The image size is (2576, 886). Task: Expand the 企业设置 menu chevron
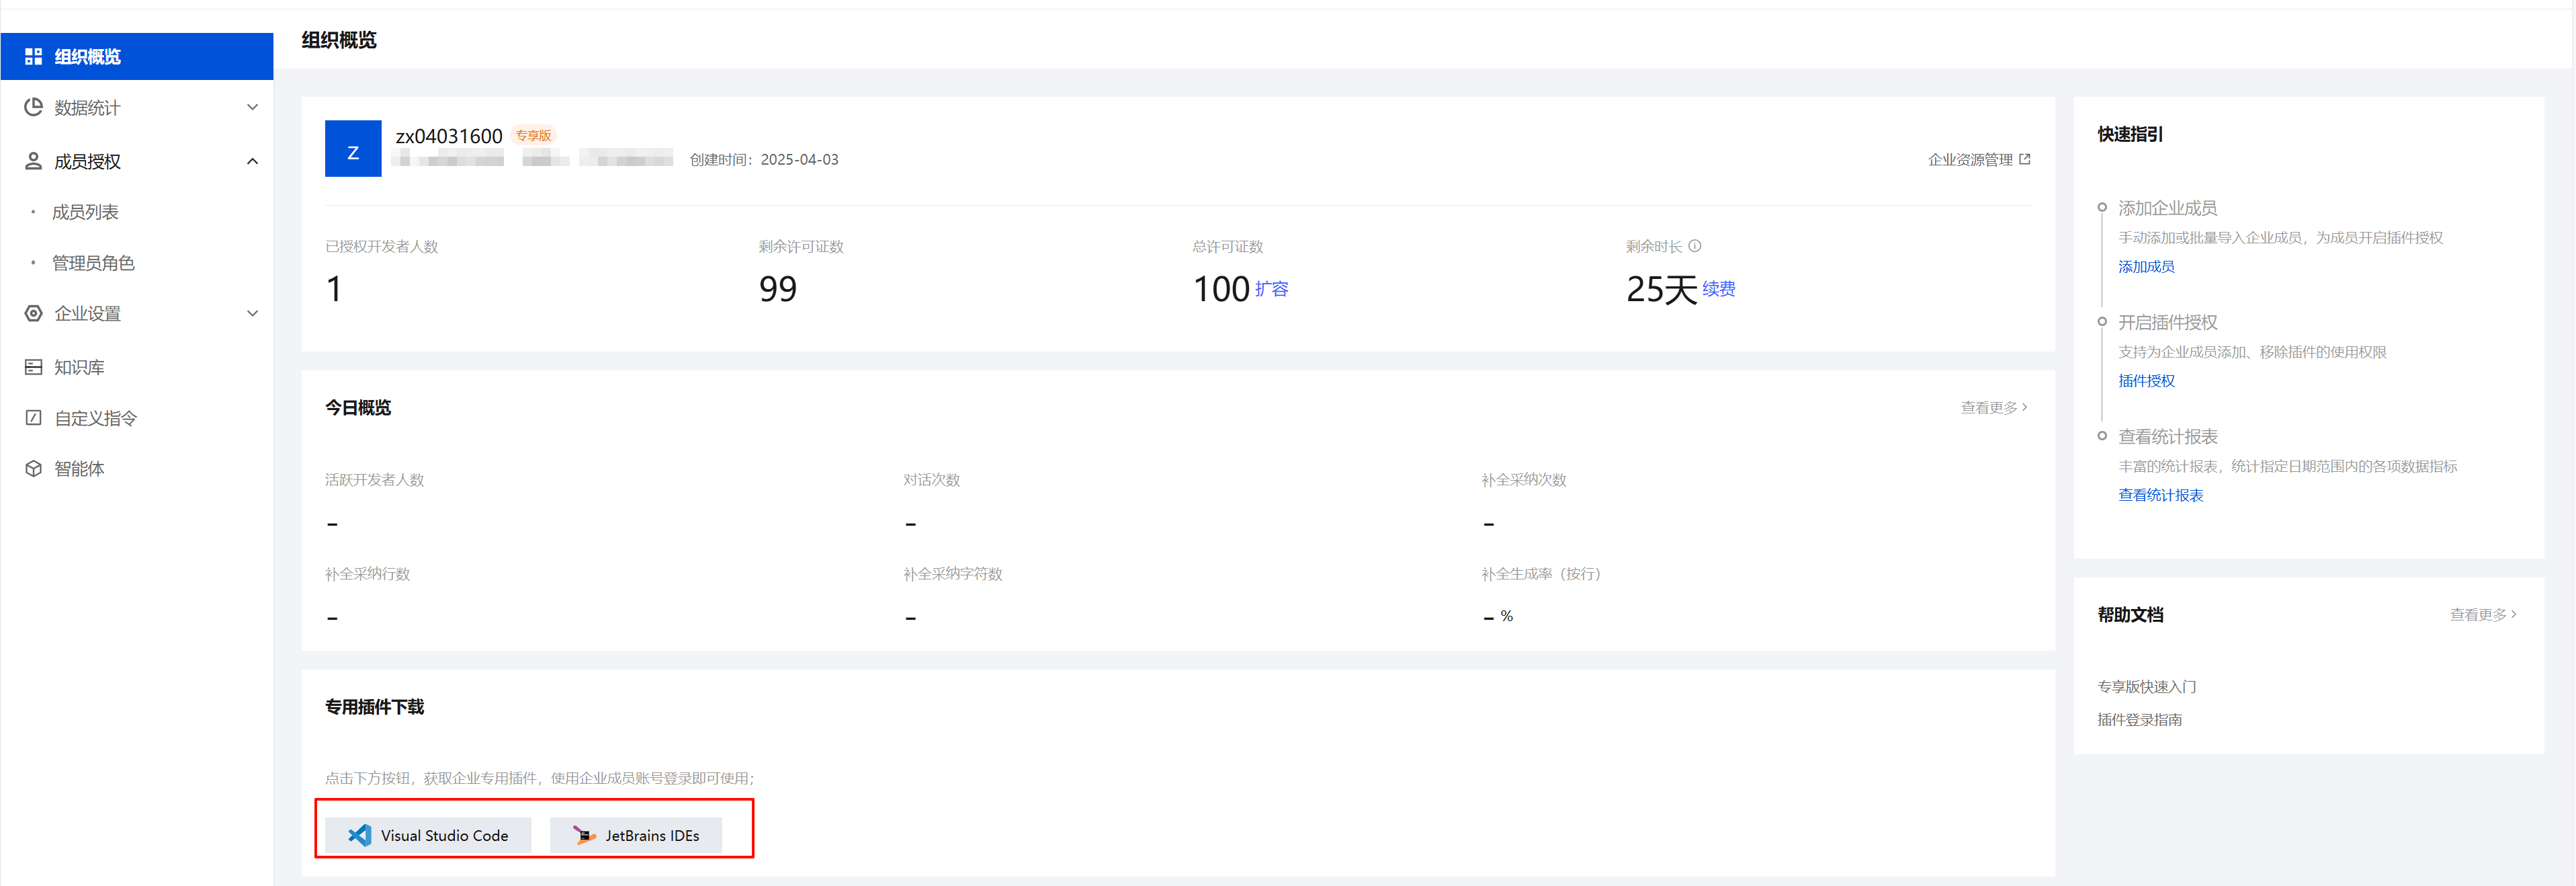[252, 313]
